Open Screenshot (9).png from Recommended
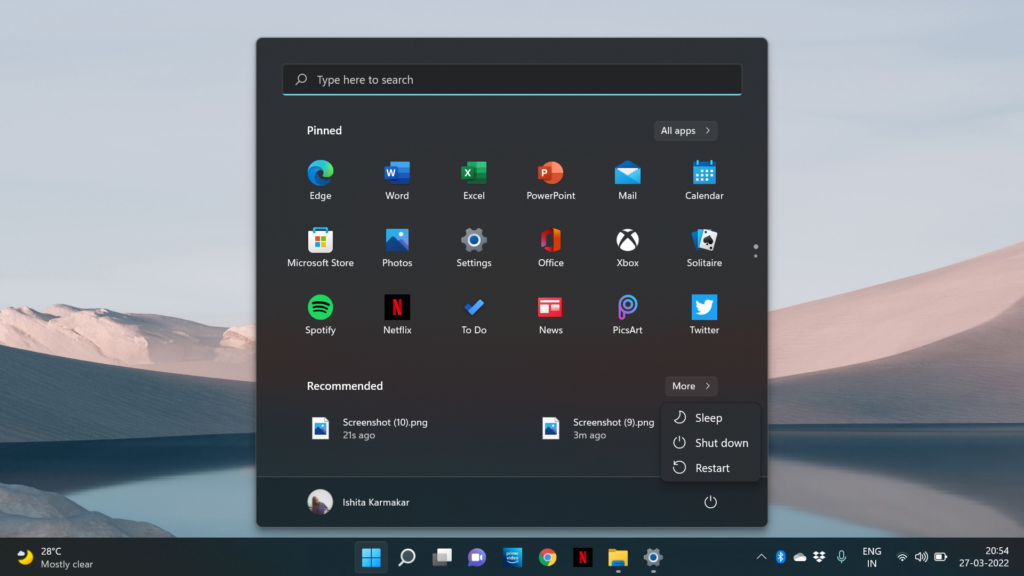 598,428
